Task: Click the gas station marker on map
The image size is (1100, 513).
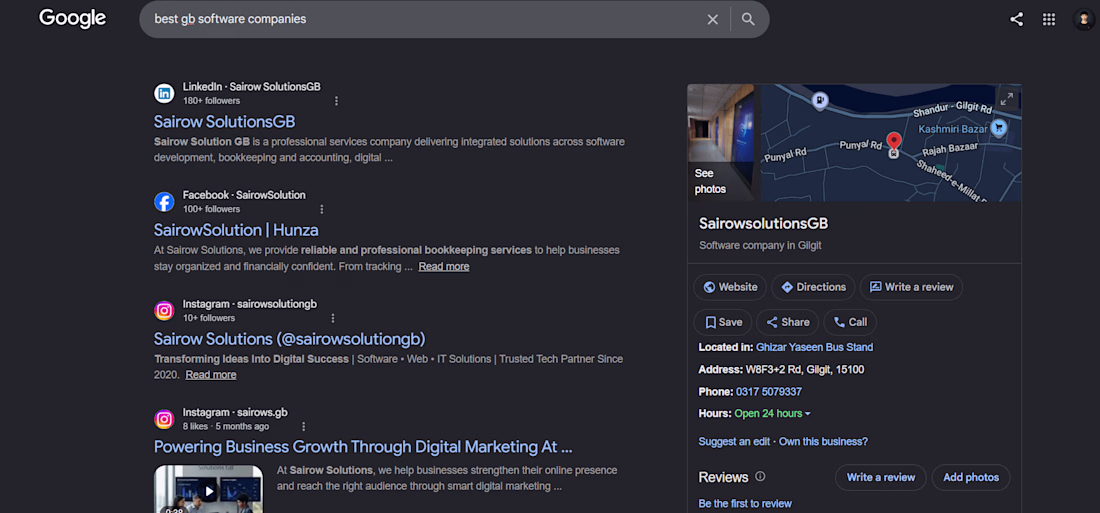Action: click(x=819, y=100)
